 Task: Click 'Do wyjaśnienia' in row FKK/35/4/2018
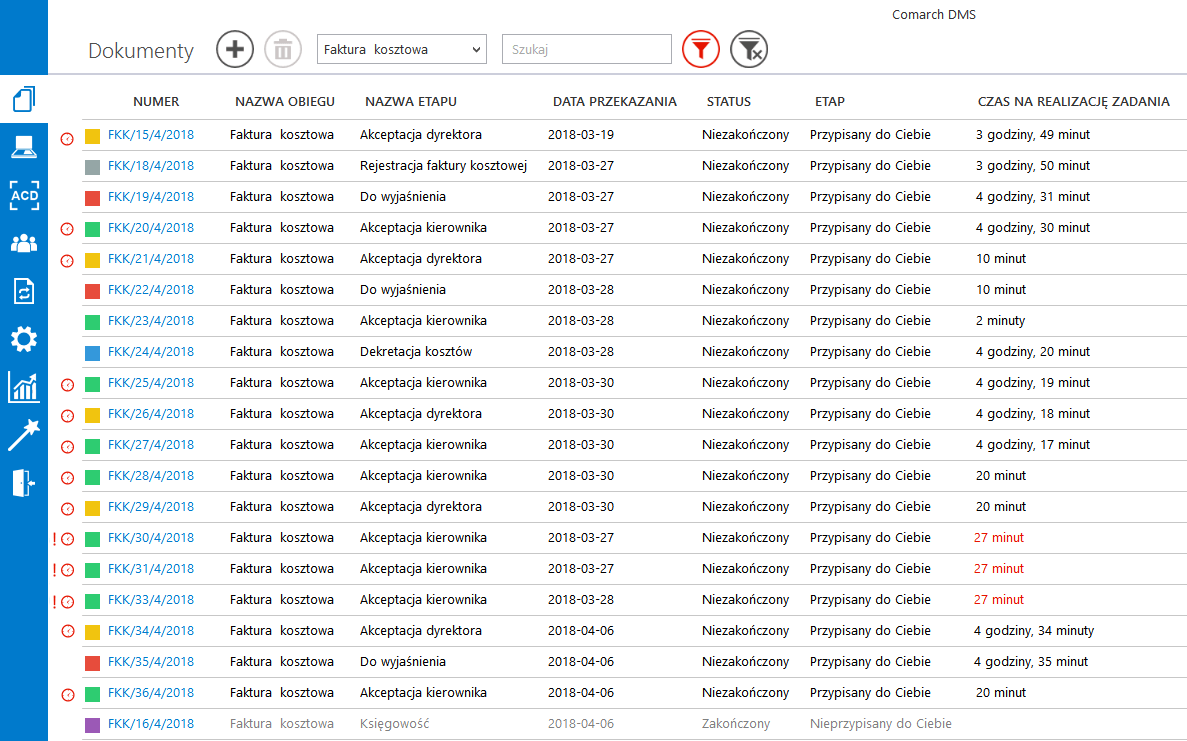(x=403, y=662)
